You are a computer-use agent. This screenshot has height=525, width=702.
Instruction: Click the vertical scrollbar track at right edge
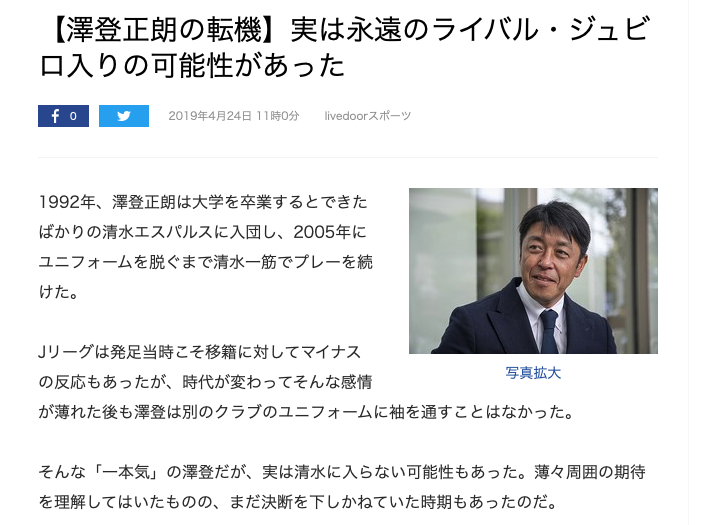click(x=695, y=262)
